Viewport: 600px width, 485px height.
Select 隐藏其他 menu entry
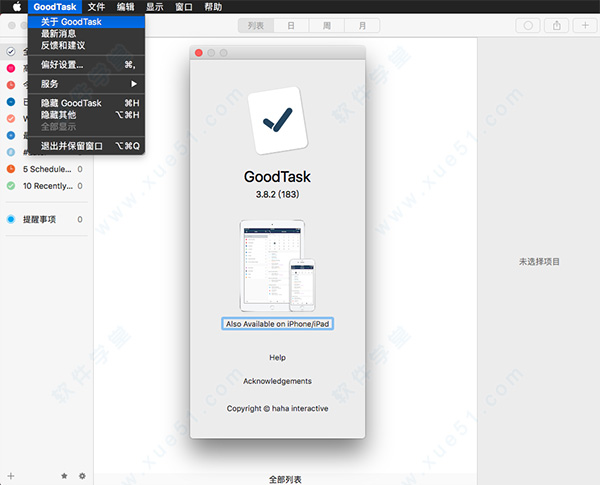[86, 115]
